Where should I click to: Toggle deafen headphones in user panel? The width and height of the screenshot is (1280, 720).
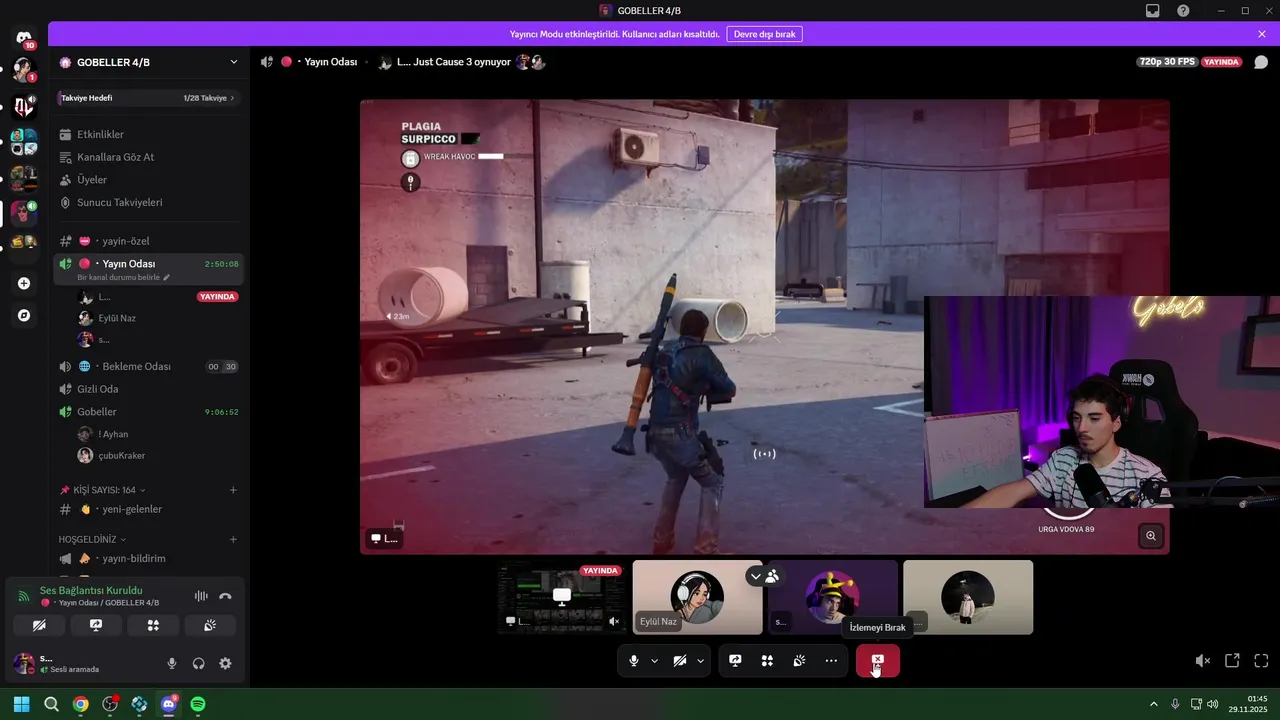pyautogui.click(x=199, y=663)
